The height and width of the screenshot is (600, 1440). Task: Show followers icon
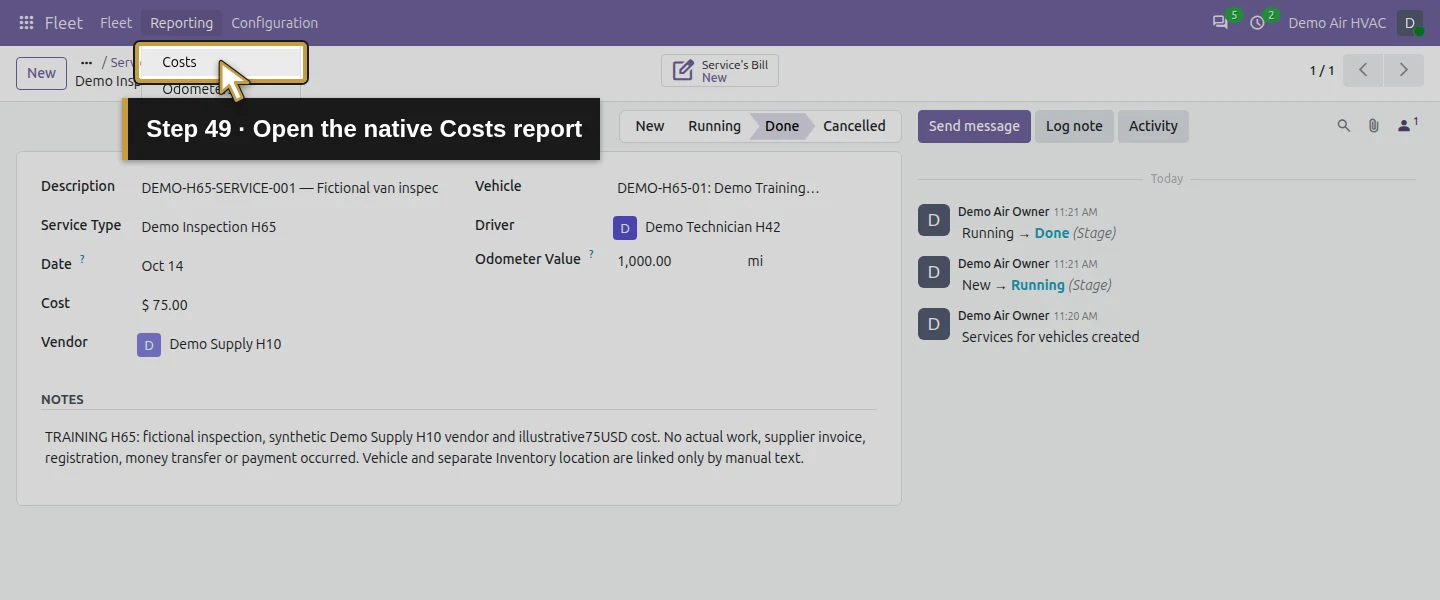click(1407, 126)
